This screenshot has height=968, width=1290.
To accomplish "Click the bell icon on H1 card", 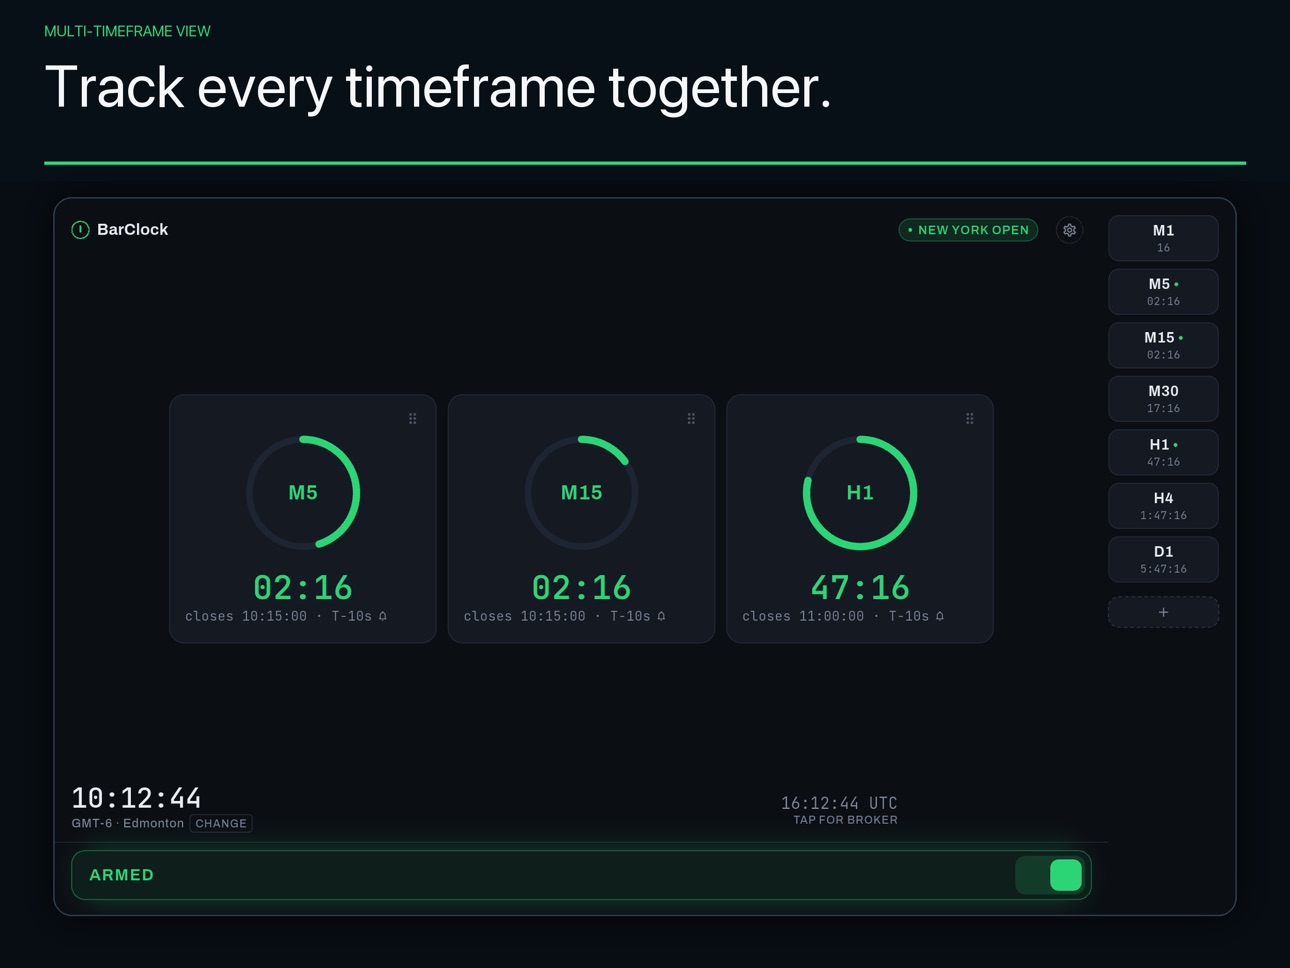I will click(x=940, y=616).
